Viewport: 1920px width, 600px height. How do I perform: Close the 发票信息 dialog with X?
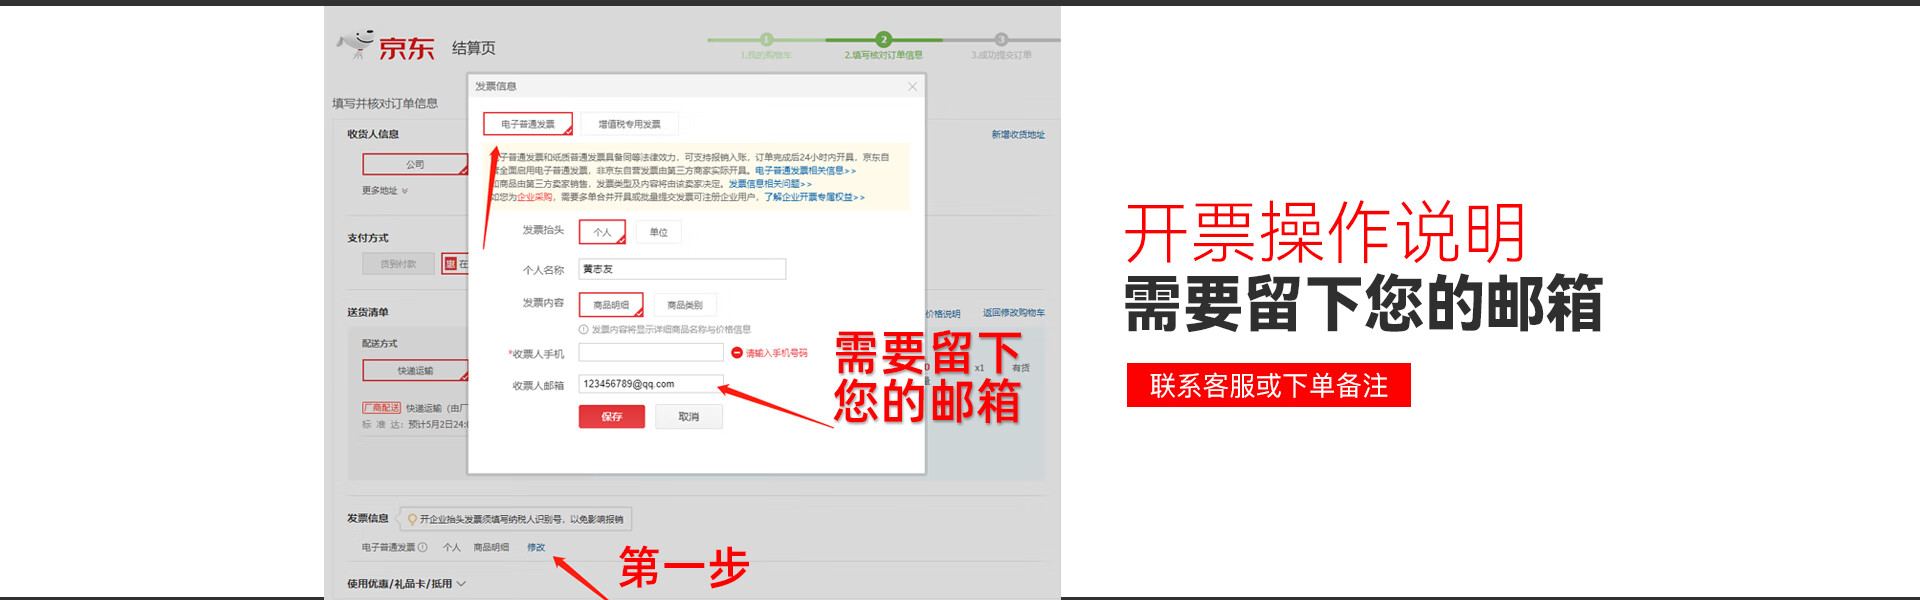tap(912, 87)
